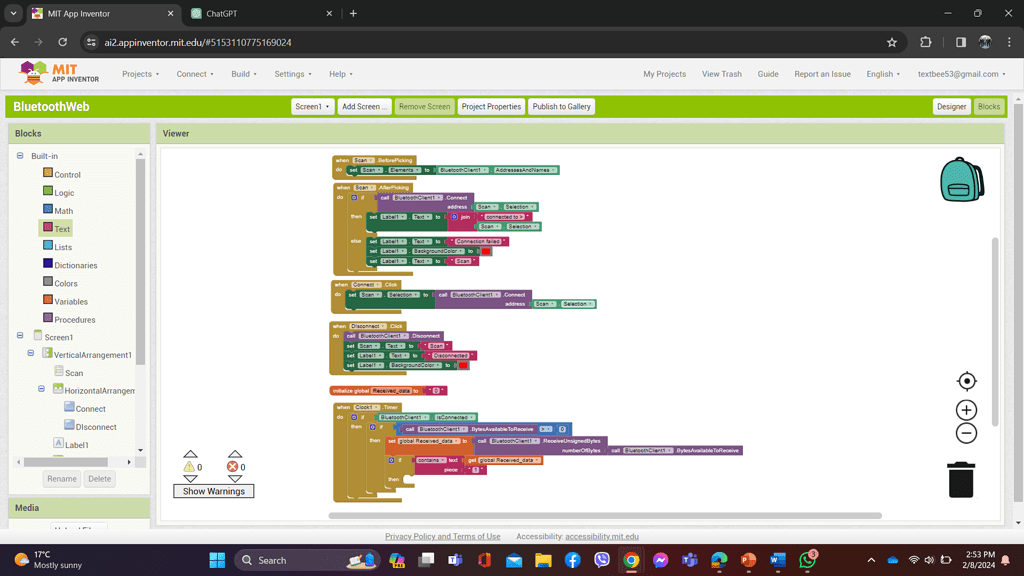Viewport: 1024px width, 576px height.
Task: Switch to the Designer view
Action: tap(951, 107)
